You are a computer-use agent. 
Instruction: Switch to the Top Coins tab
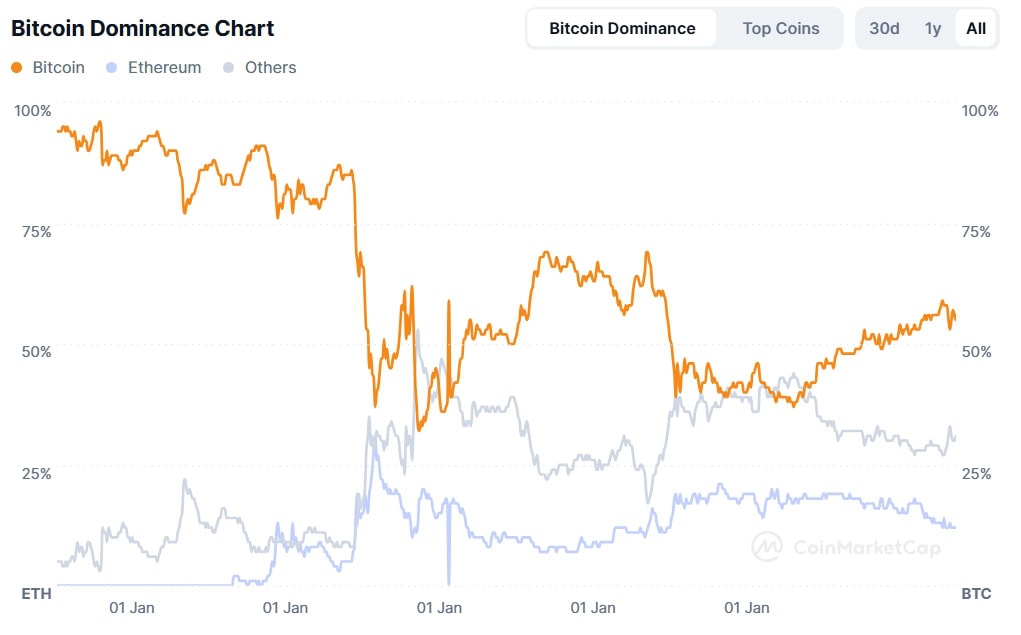781,29
